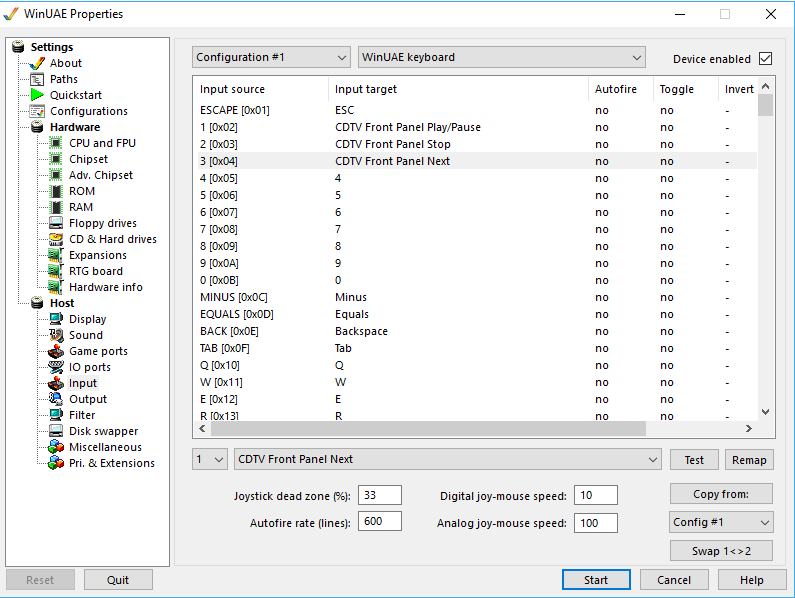Open the Floppy drives settings page
795x598 pixels.
(x=103, y=223)
